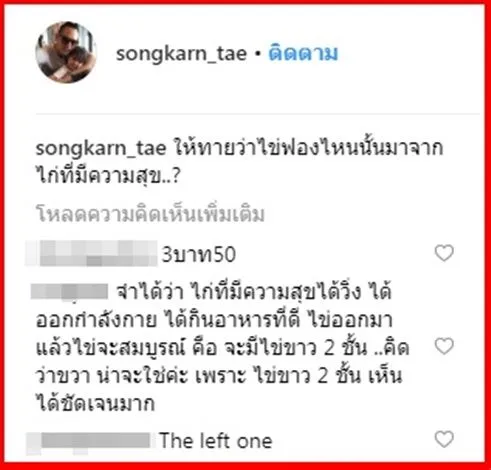
Task: Click the comment's last line "ได้ชัดเจนมาก"
Action: [95, 403]
